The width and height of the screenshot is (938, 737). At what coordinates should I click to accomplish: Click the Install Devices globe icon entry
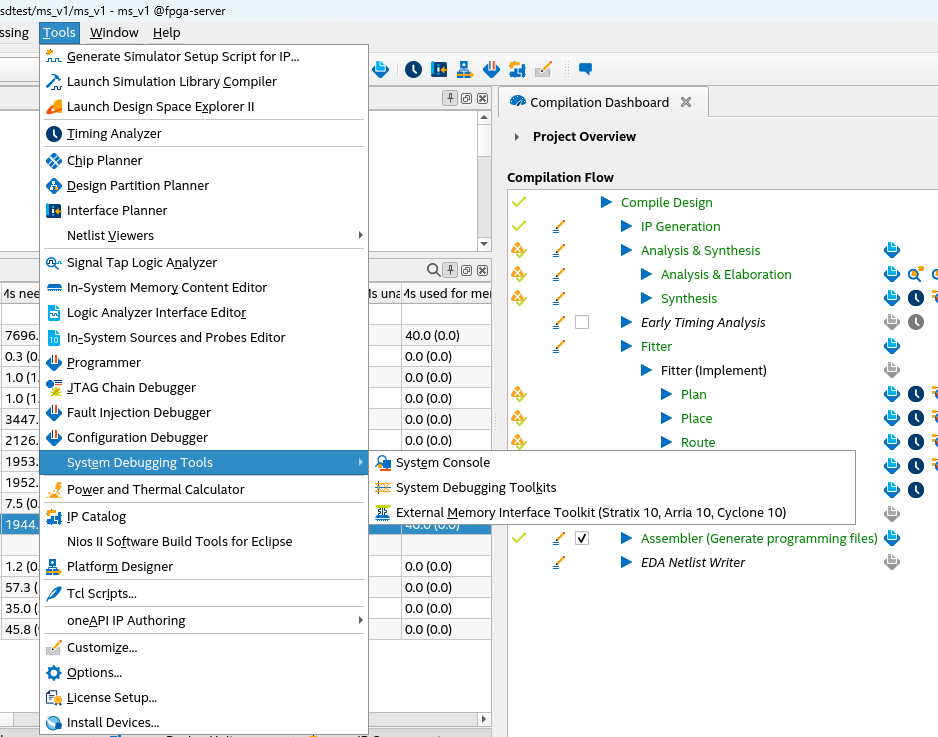tap(54, 723)
